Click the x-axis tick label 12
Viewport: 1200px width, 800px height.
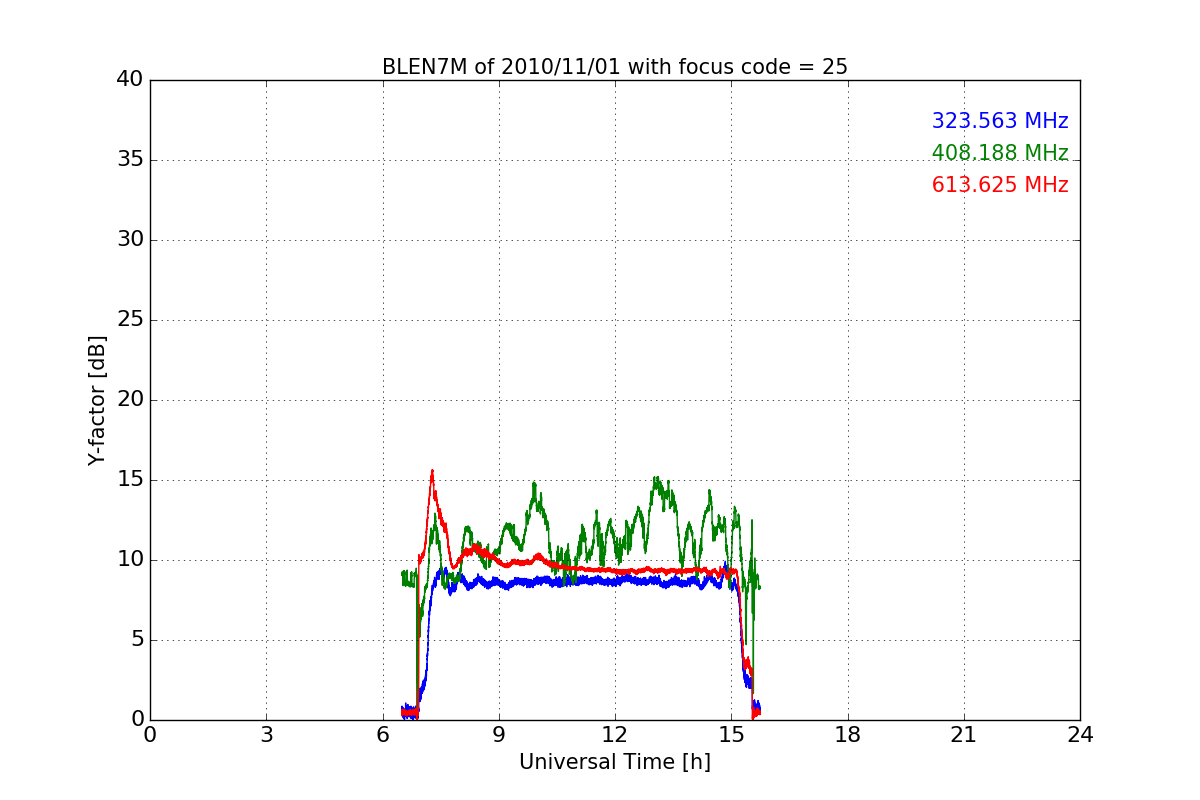coord(615,735)
